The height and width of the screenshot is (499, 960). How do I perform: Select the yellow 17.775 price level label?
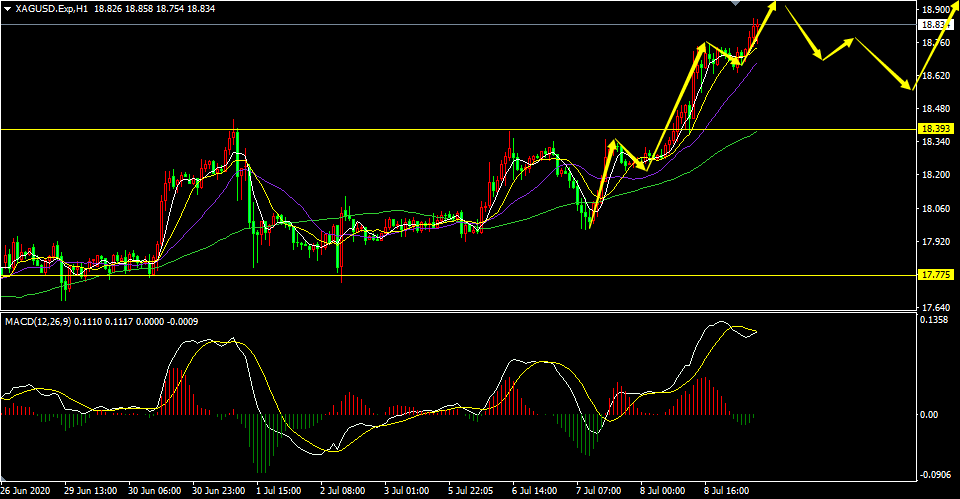pyautogui.click(x=936, y=275)
